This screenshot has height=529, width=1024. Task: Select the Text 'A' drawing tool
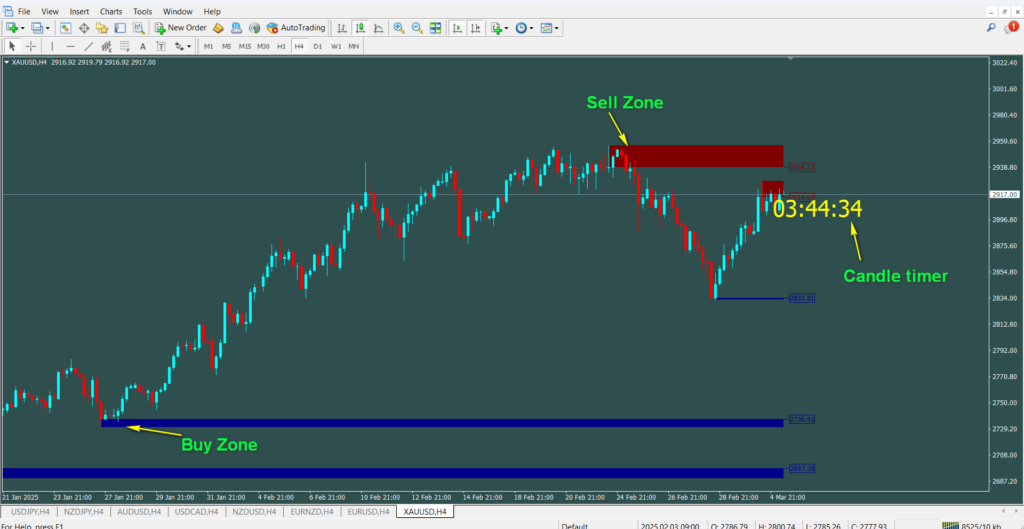tap(142, 46)
